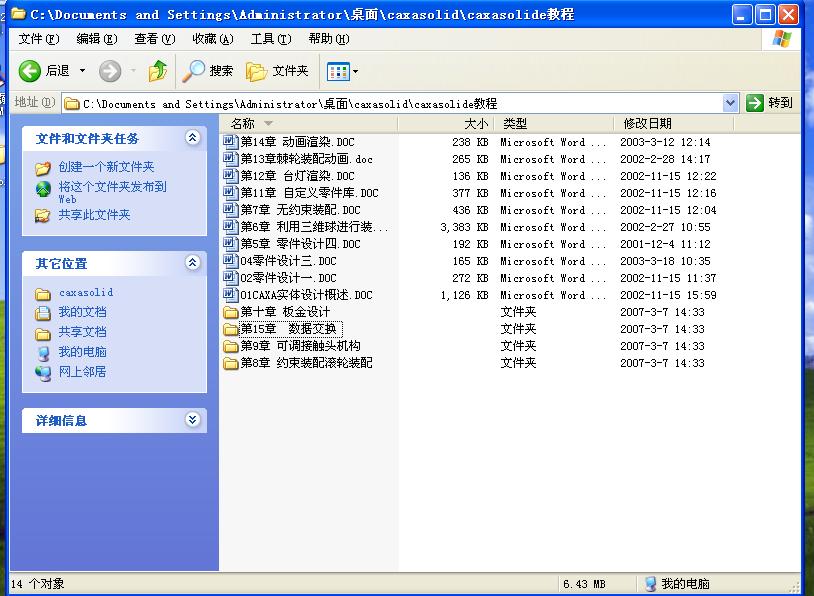The width and height of the screenshot is (814, 596).
Task: Click the 我的电脑 computer icon in sidebar
Action: coord(43,353)
